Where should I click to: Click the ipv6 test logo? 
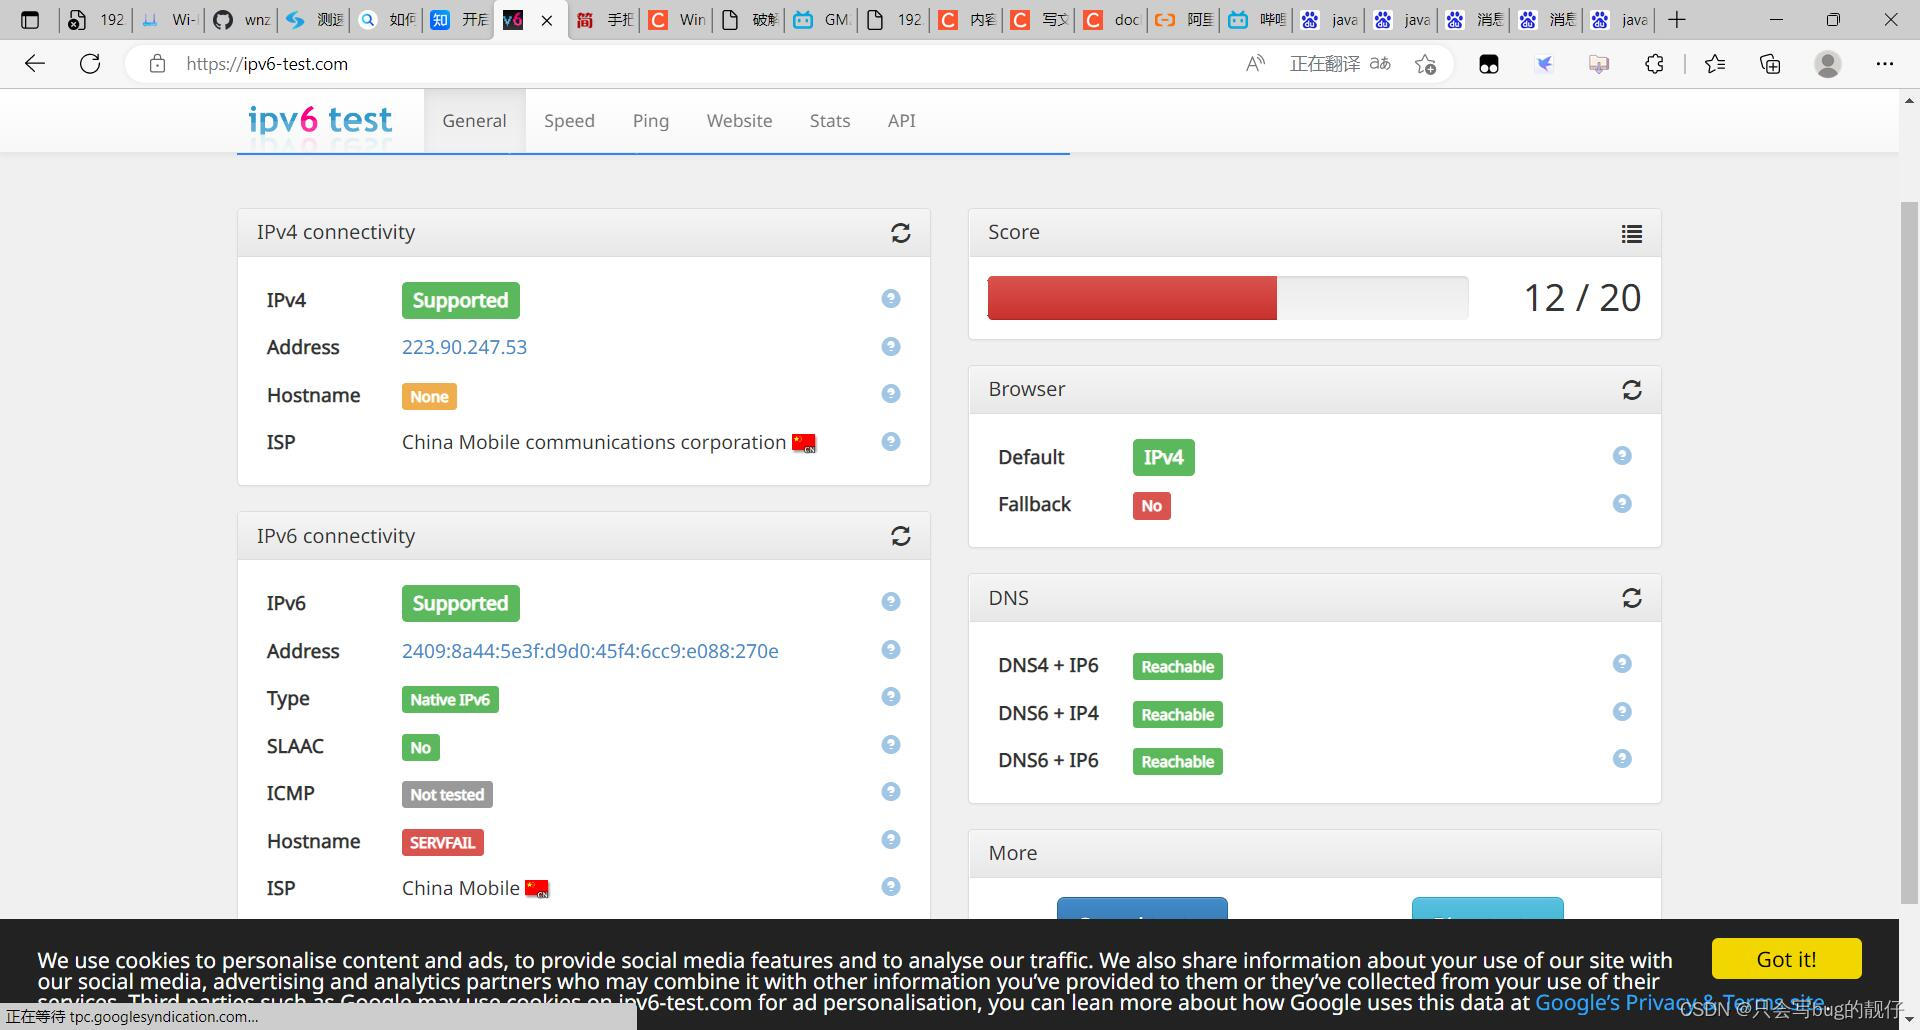[x=320, y=120]
